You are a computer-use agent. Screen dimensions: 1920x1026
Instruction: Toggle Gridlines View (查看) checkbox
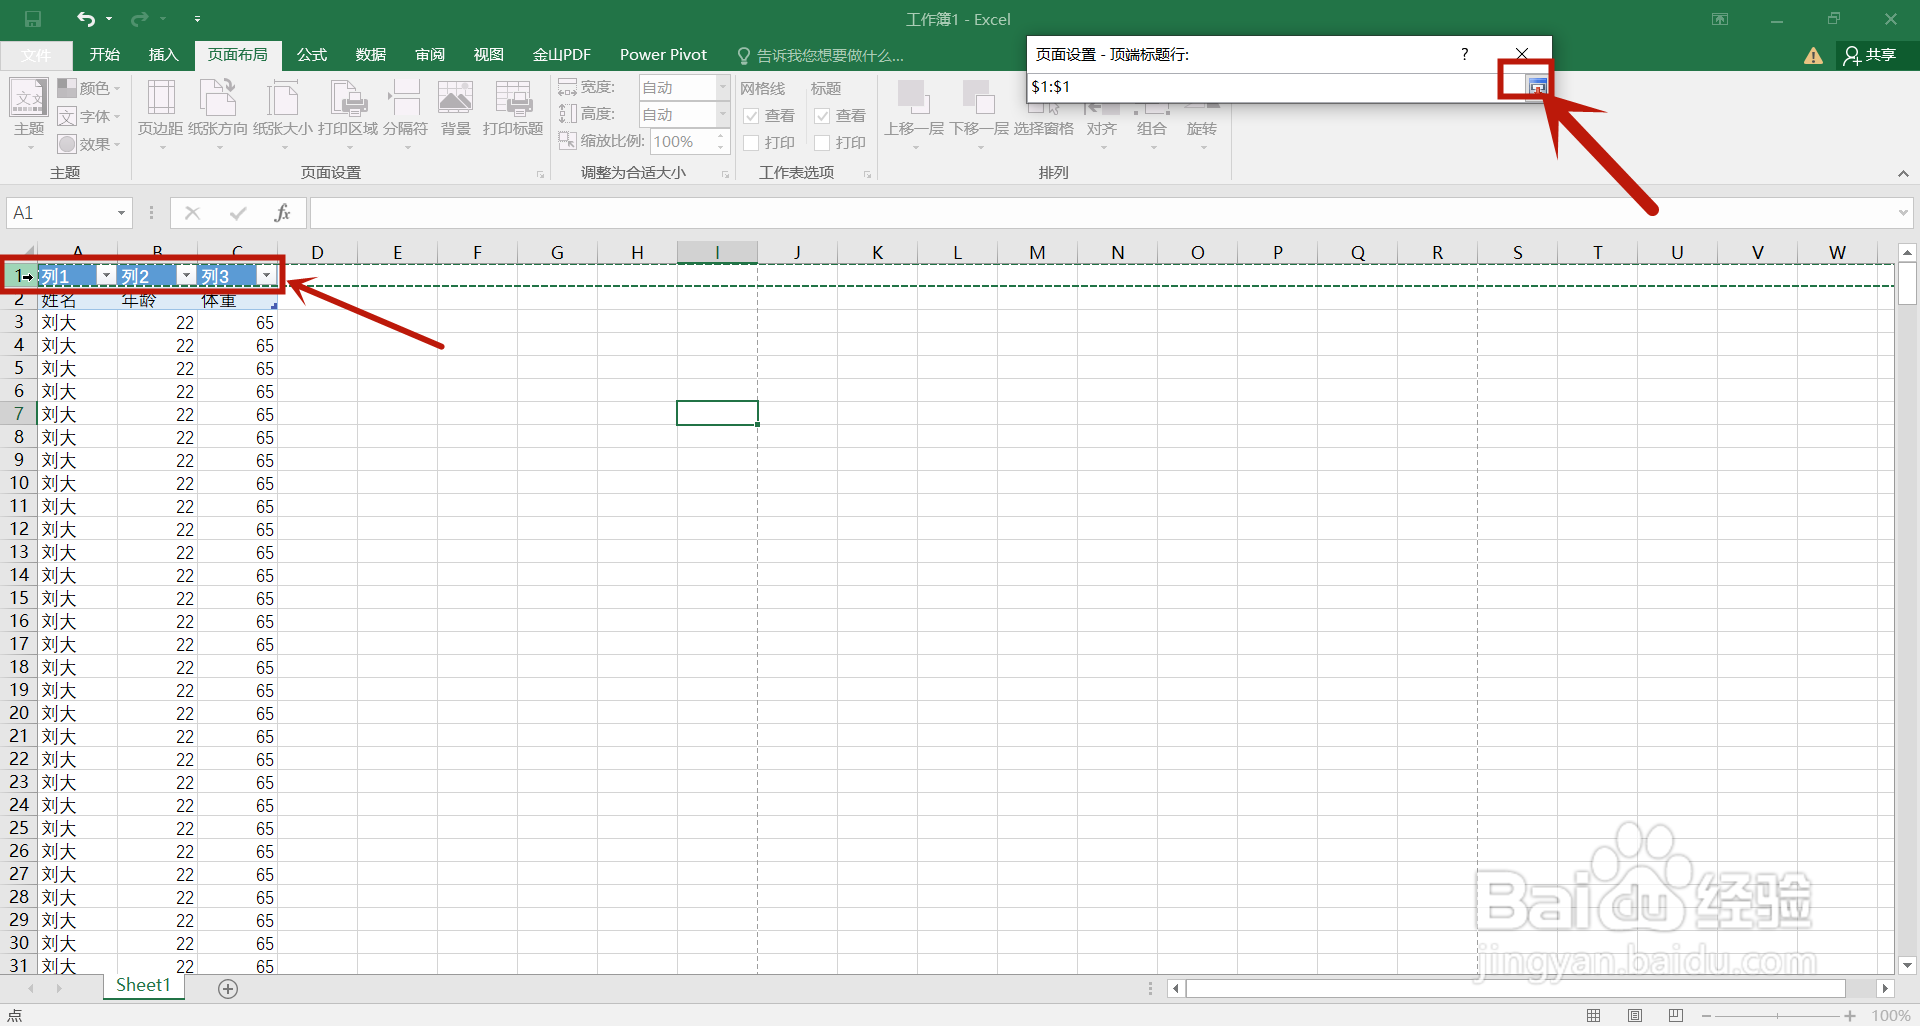click(752, 116)
